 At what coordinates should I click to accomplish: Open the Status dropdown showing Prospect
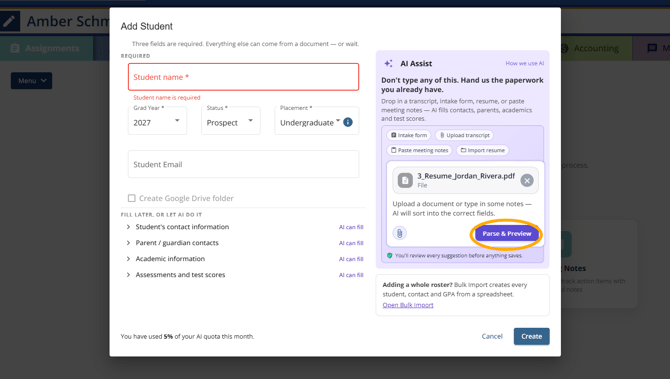(x=231, y=120)
